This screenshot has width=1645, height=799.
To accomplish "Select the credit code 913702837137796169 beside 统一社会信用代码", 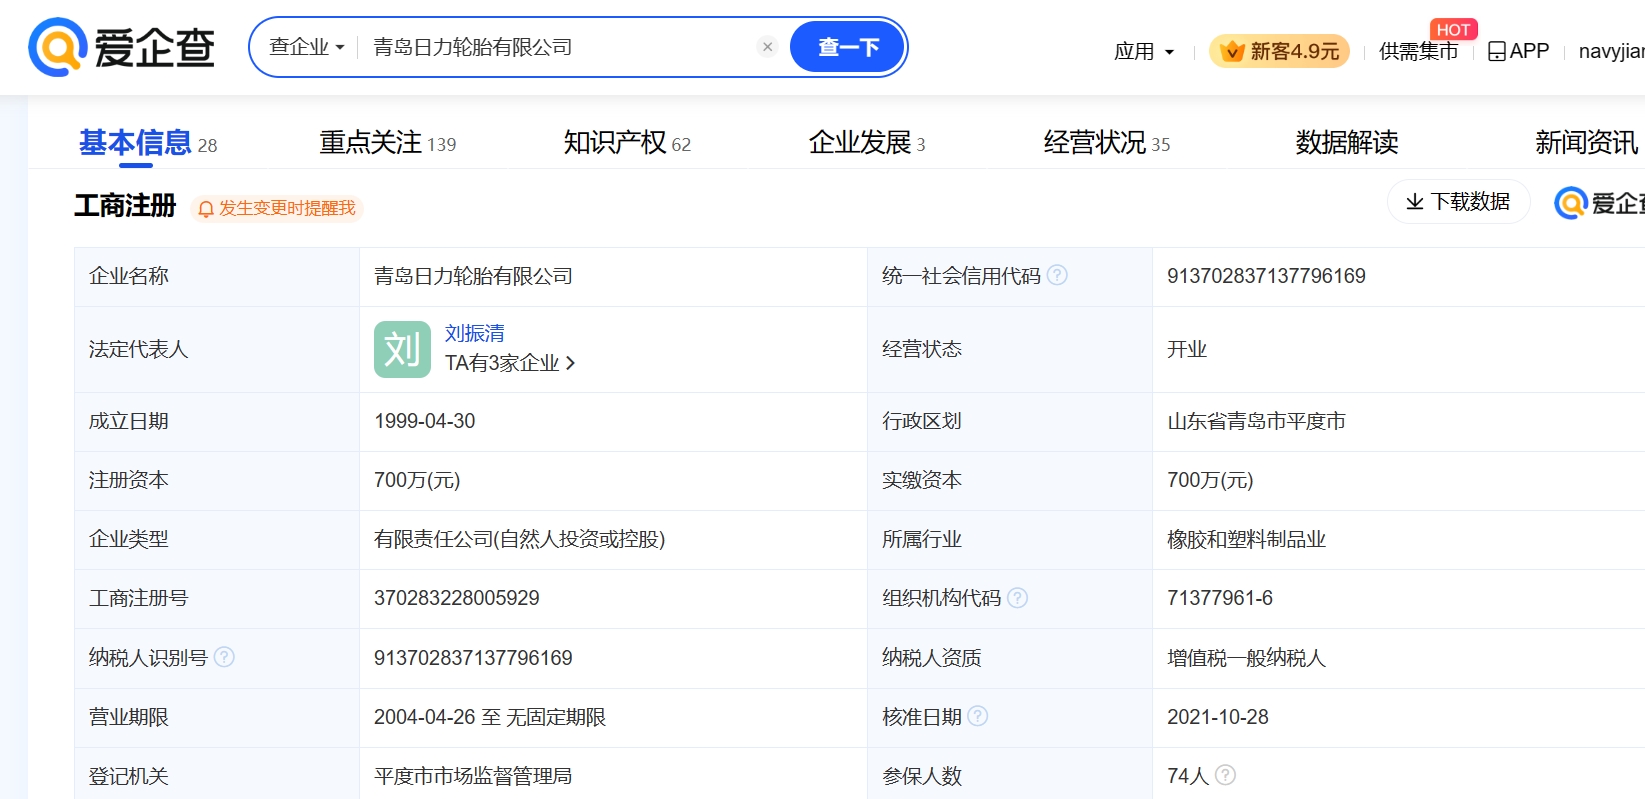I will click(1266, 276).
